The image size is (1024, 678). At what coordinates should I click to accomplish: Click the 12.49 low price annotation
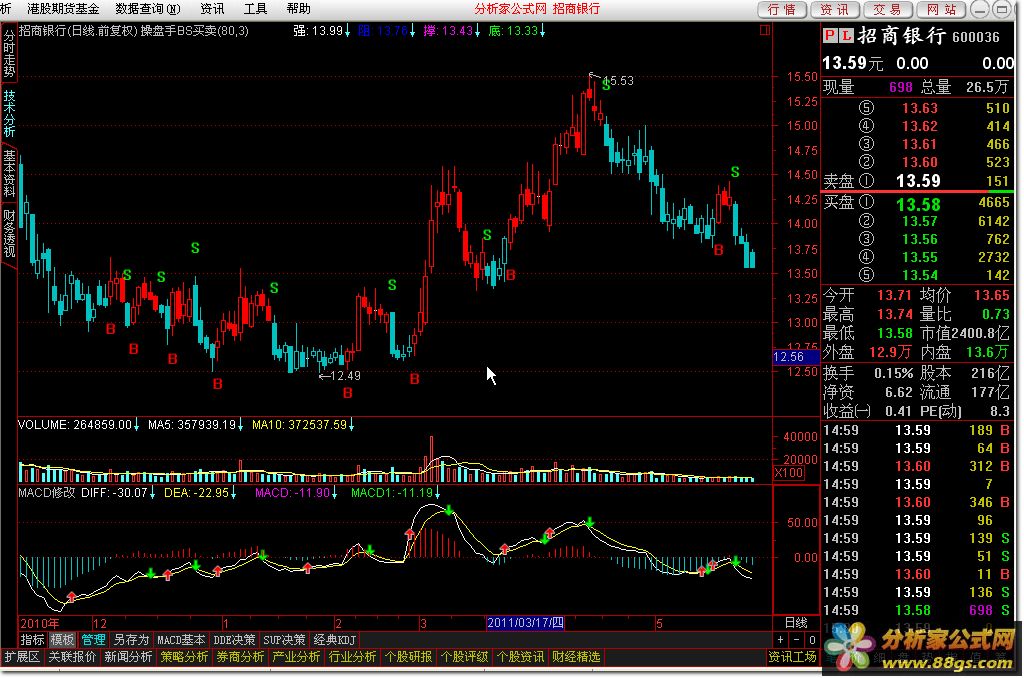[x=340, y=376]
